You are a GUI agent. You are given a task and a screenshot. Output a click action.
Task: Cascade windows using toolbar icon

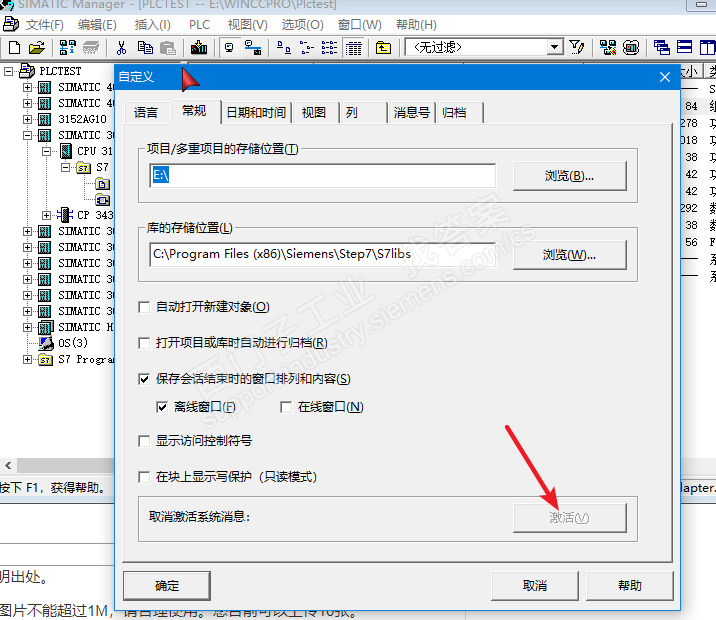coord(661,47)
